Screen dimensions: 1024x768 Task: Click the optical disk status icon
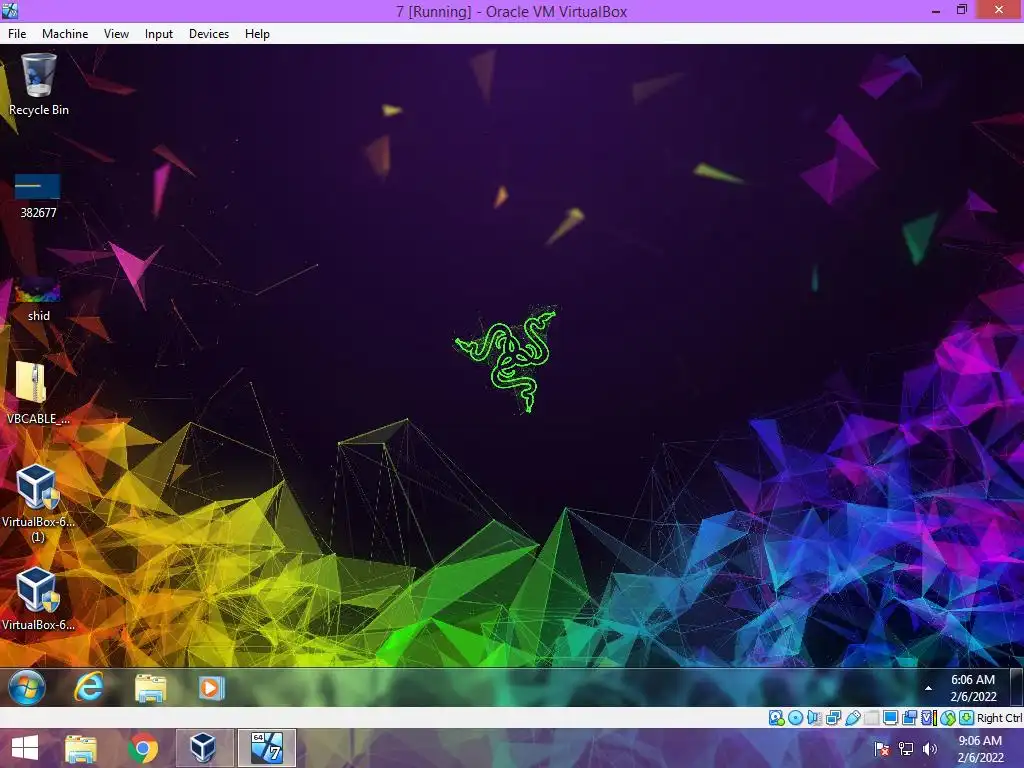tap(795, 718)
